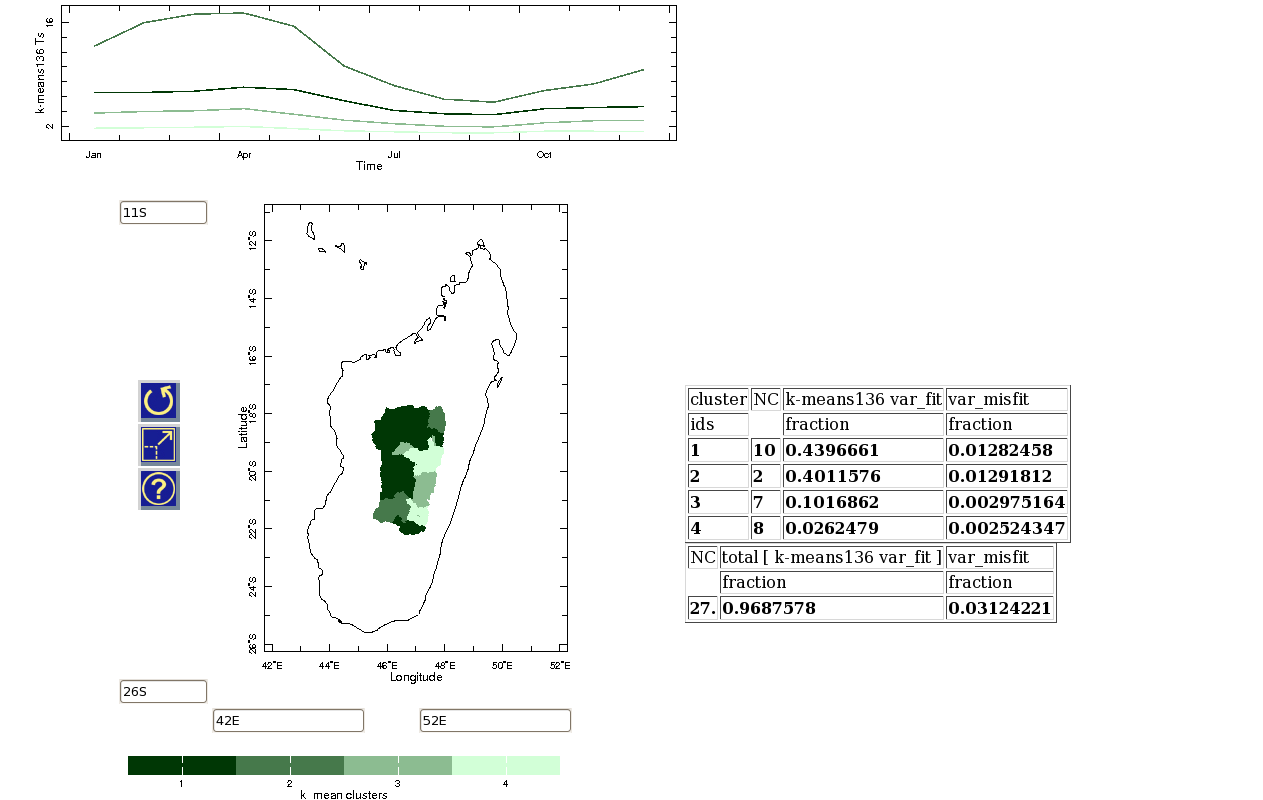Click the zoom-out diagonal arrow icon
This screenshot has height=800, width=1263.
point(159,445)
